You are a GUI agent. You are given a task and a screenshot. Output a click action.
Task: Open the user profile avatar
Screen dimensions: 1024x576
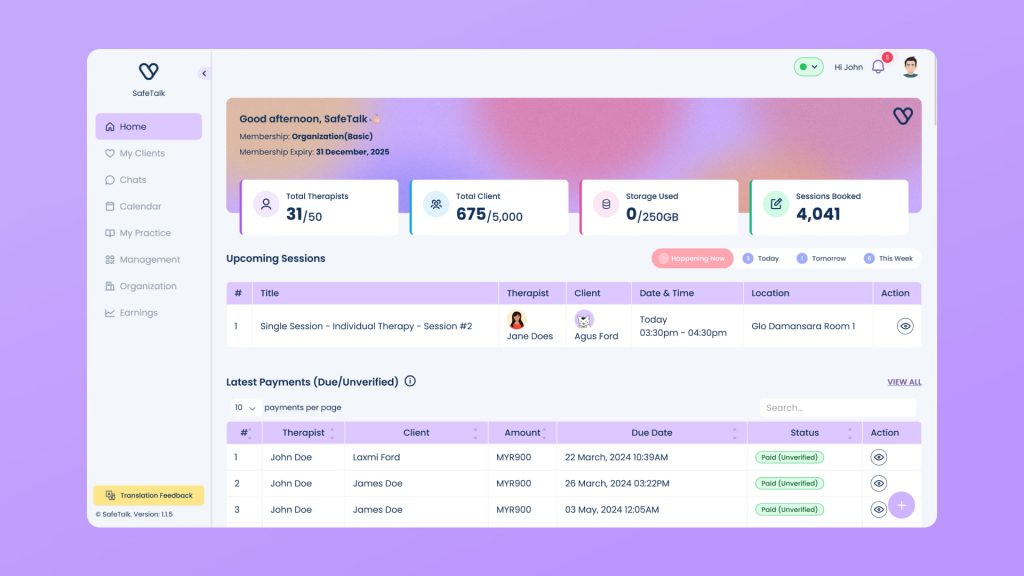[x=910, y=67]
